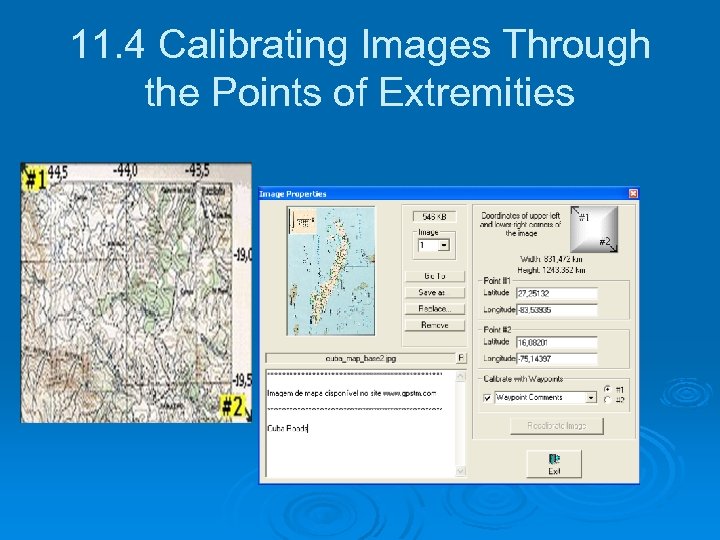Click the Recalibrate Image button
The image size is (720, 540).
[x=557, y=426]
